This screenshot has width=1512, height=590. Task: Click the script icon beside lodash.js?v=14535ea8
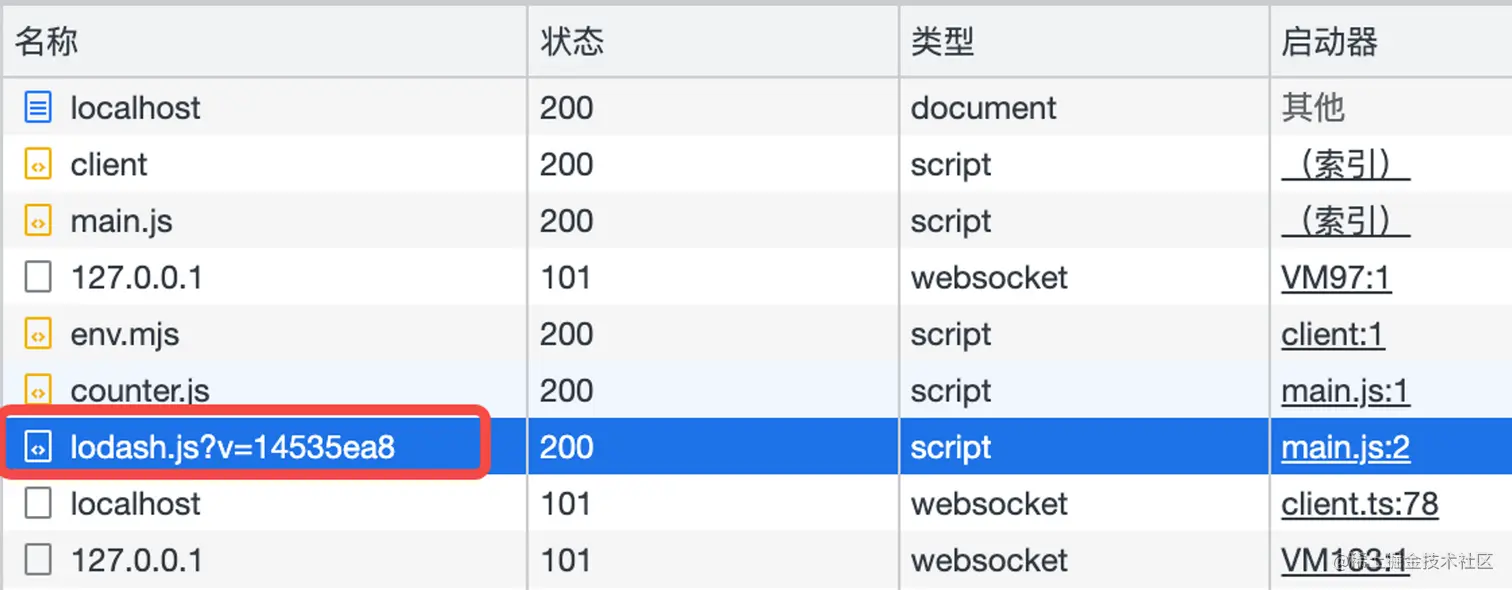[x=38, y=447]
